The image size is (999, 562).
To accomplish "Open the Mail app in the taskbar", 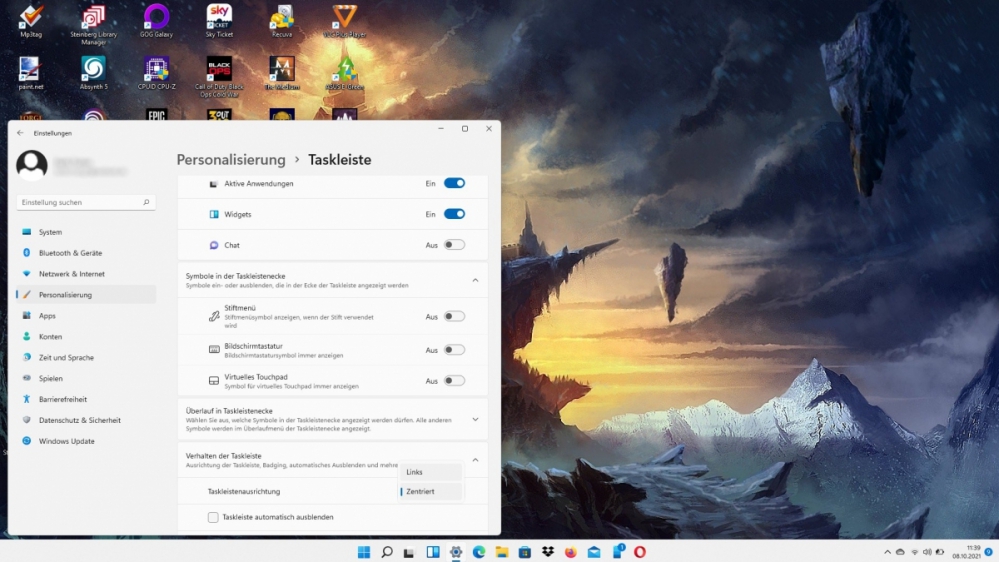I will [593, 552].
